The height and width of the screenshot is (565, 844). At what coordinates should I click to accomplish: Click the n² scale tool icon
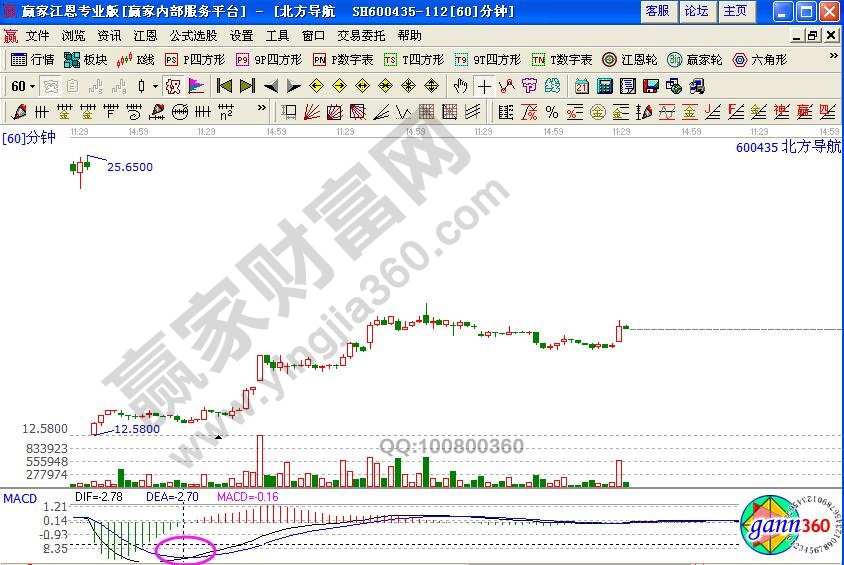pos(226,112)
